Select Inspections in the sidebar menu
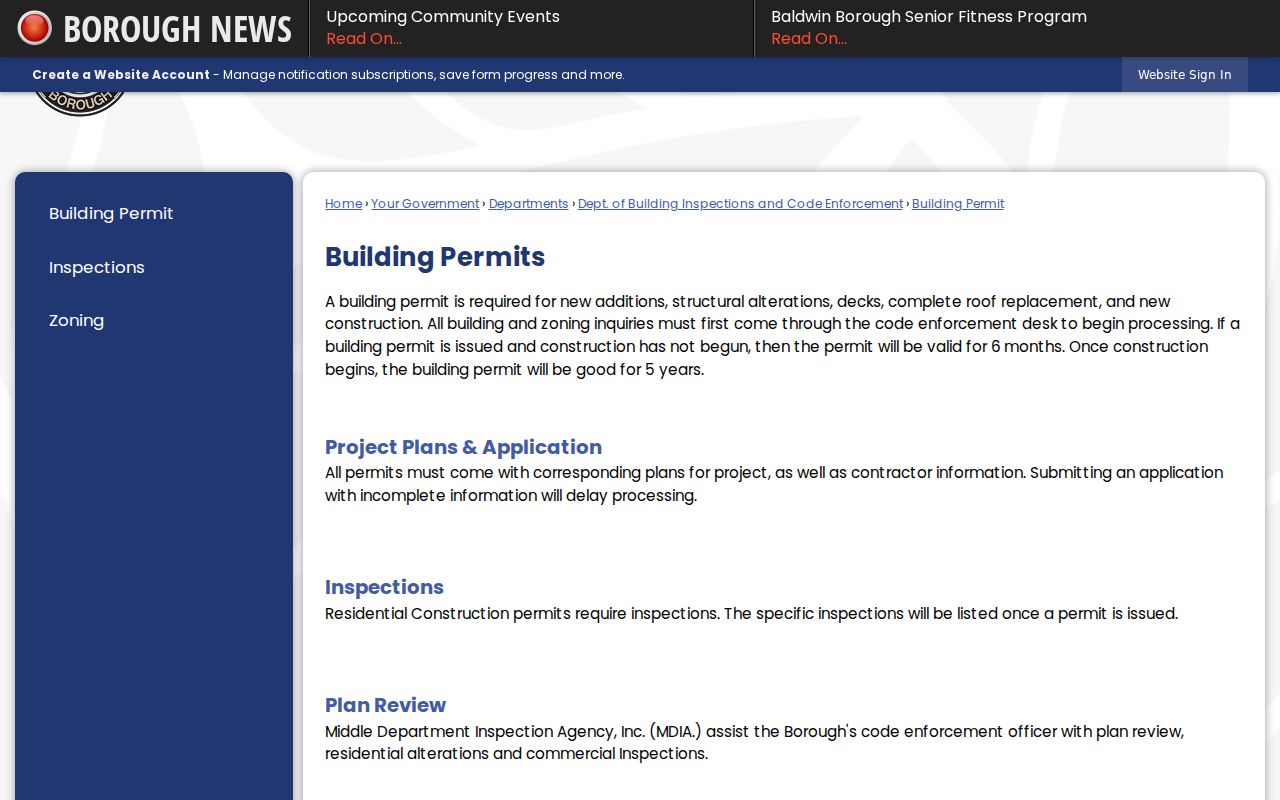The image size is (1280, 800). click(x=97, y=267)
